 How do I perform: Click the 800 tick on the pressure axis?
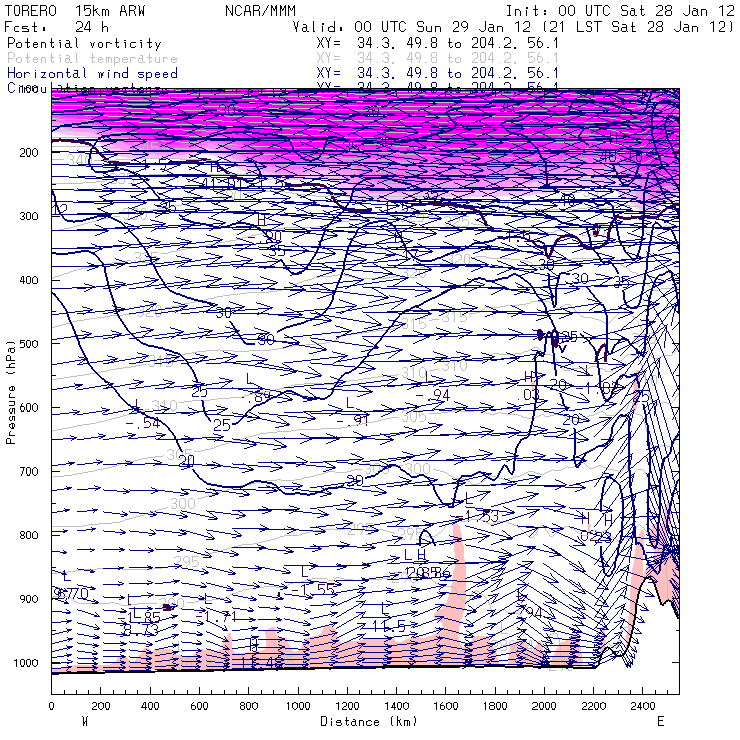29,535
